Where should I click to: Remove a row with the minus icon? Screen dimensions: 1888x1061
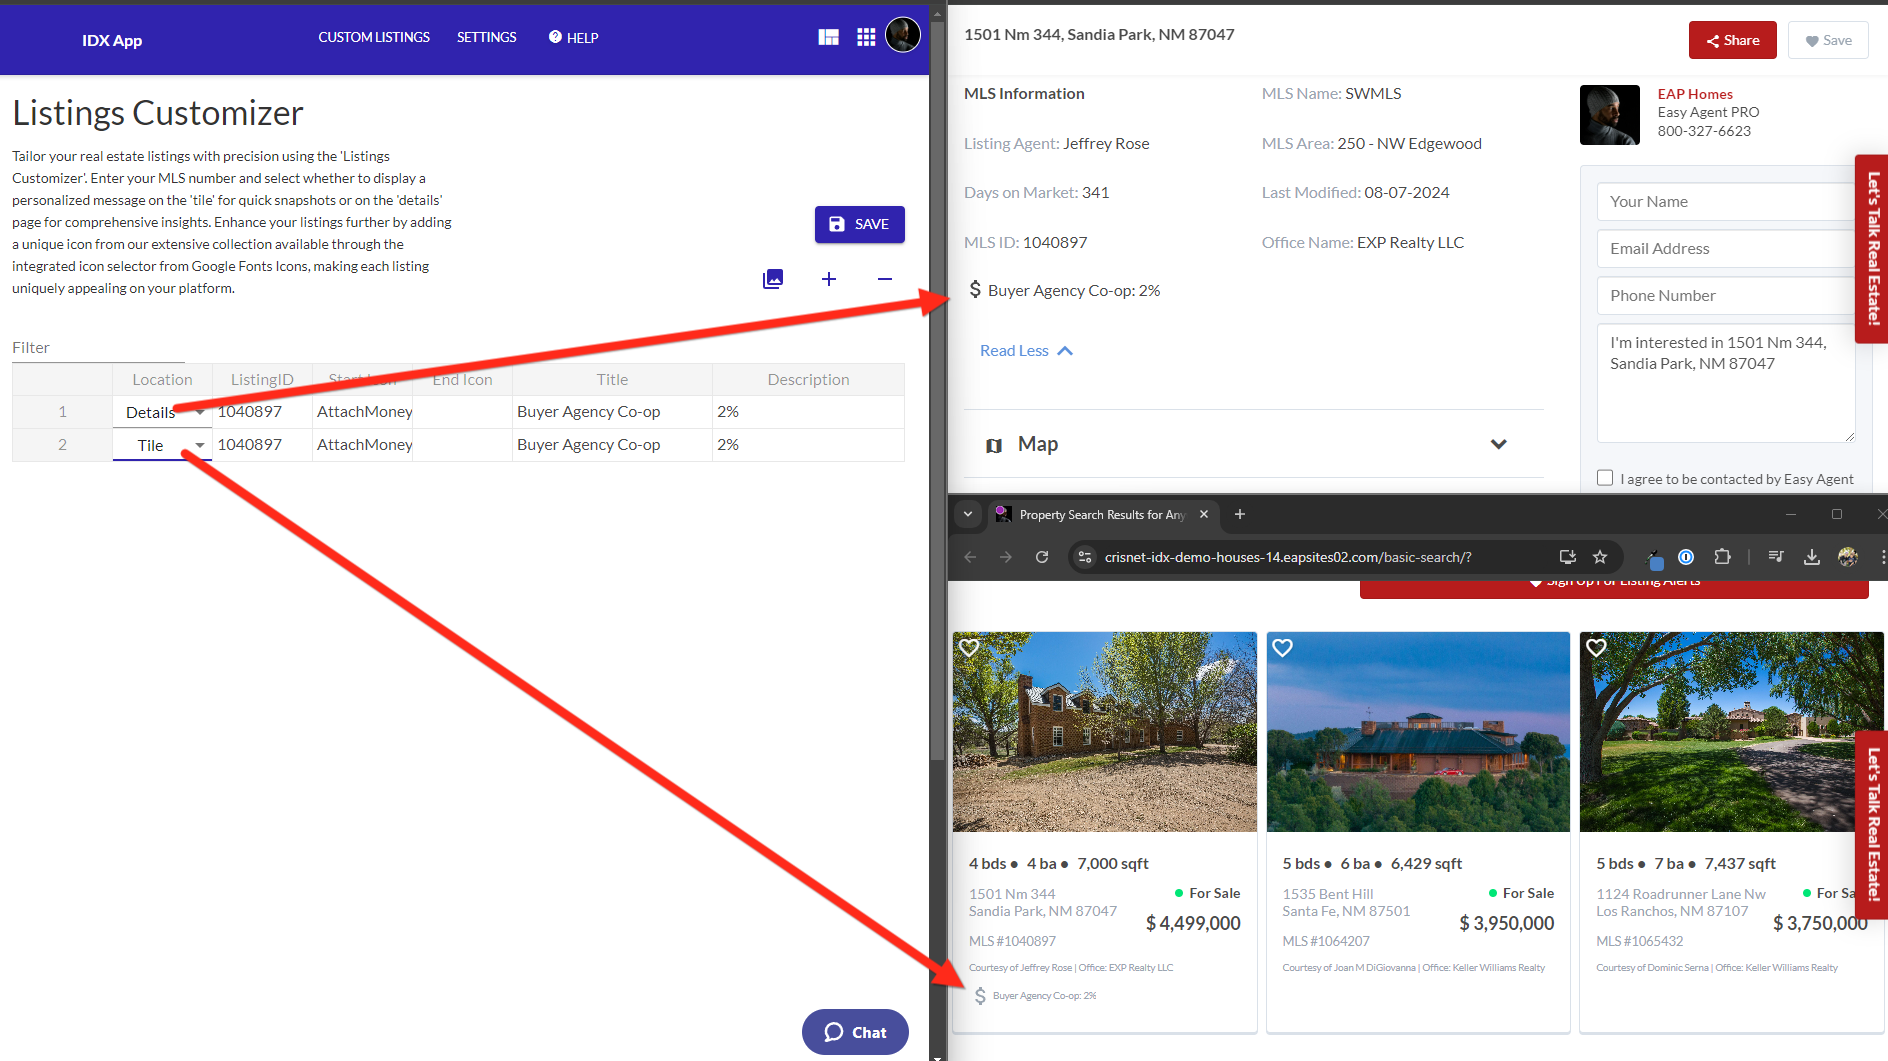coord(885,279)
